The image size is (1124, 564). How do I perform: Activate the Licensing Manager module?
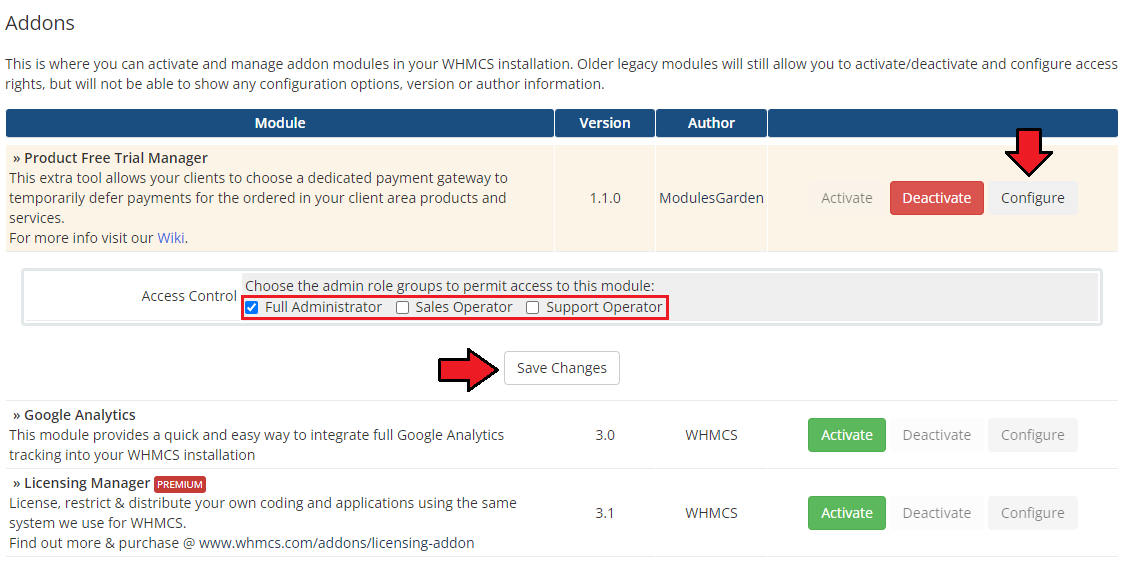click(847, 513)
